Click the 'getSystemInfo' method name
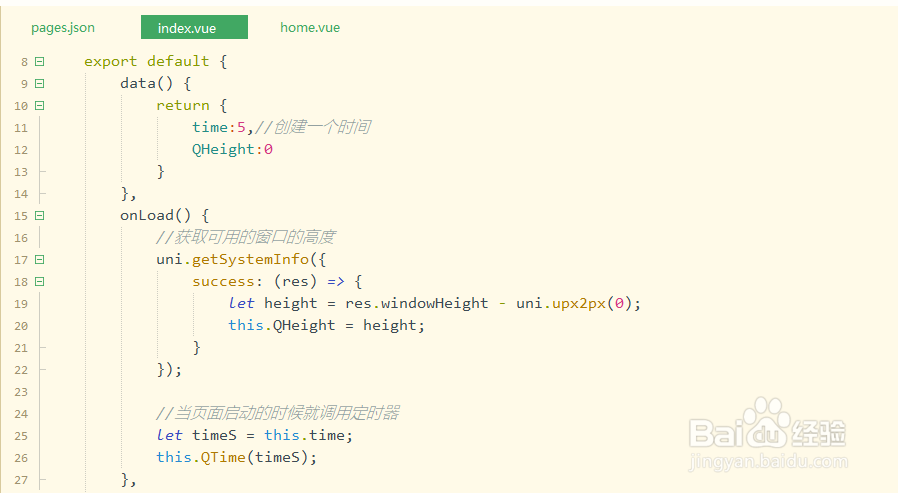The image size is (898, 493). tap(250, 259)
